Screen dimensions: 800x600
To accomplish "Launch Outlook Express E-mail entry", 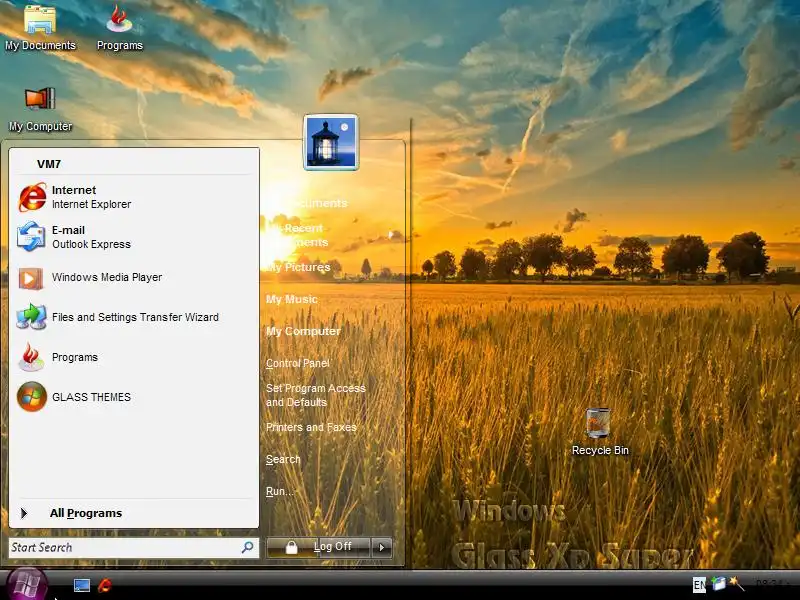I will coord(134,237).
